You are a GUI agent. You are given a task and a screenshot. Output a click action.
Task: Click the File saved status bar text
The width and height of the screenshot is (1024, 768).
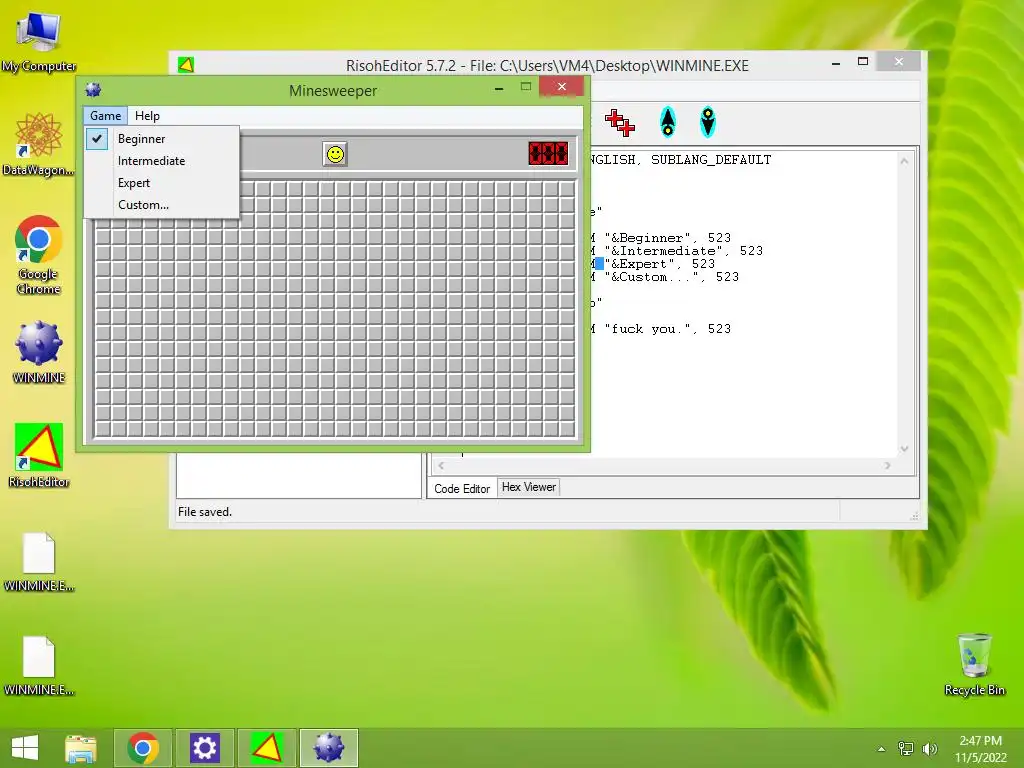pyautogui.click(x=204, y=512)
